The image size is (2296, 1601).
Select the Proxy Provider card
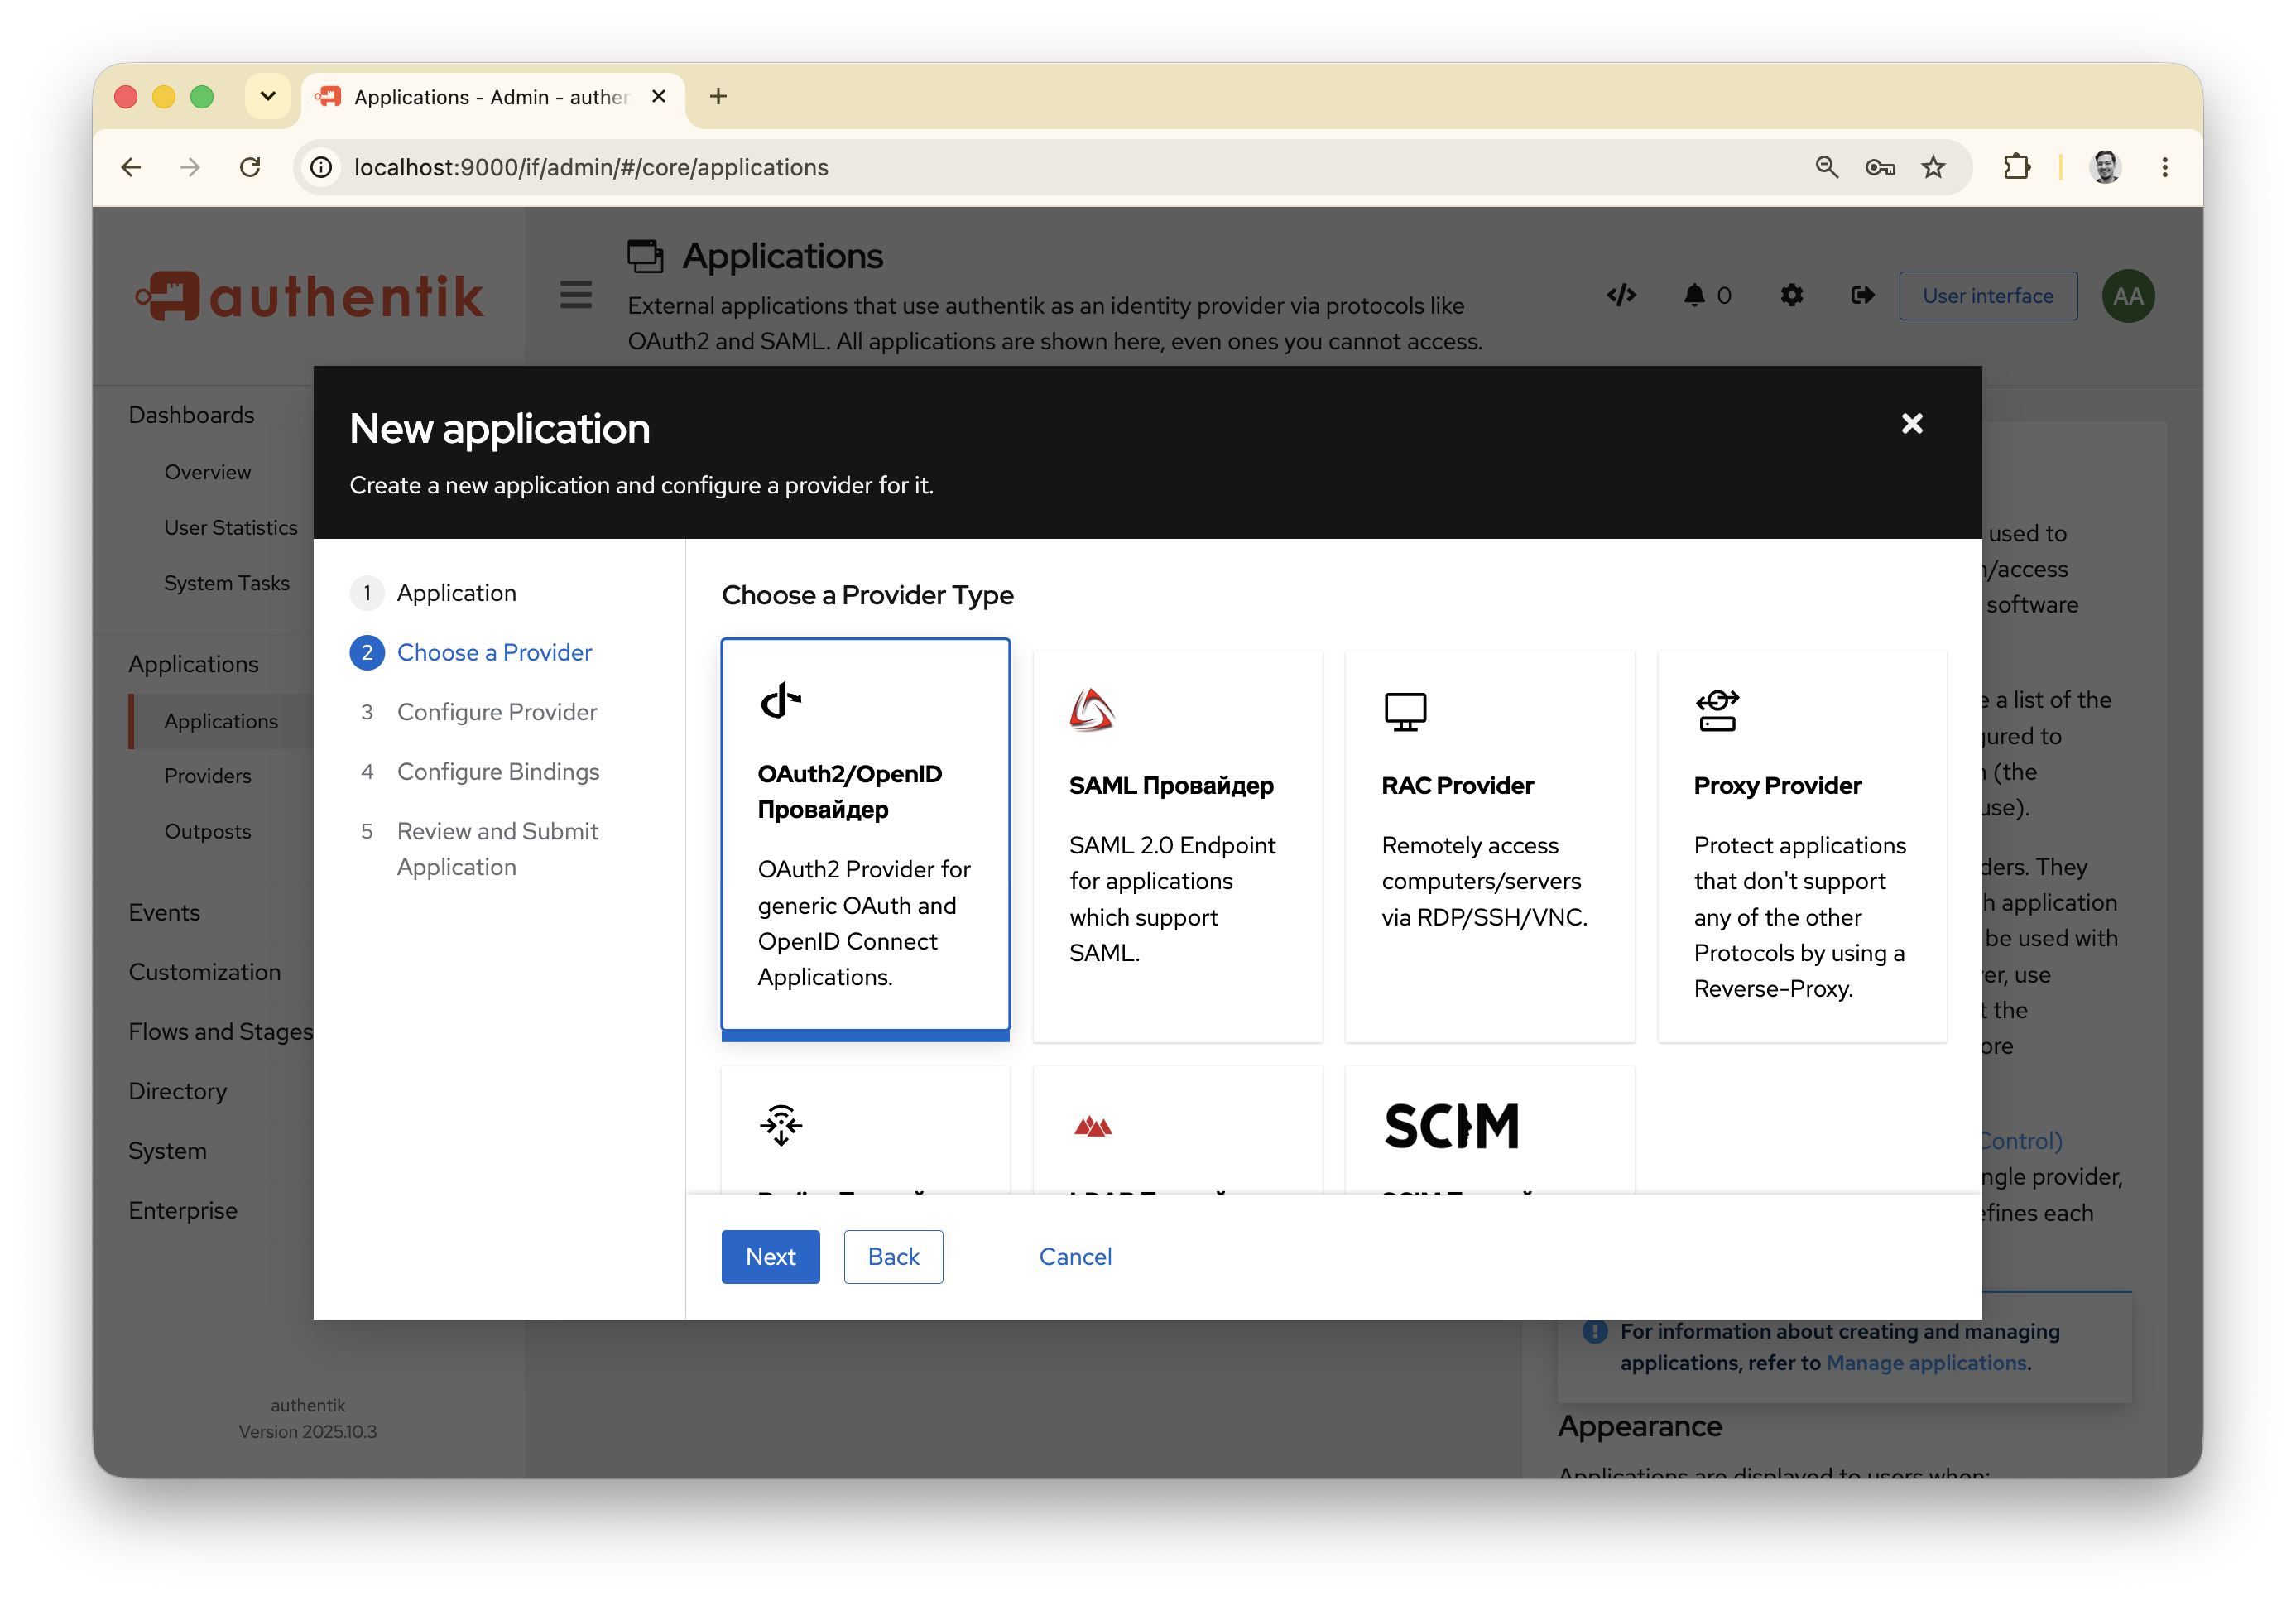(1801, 845)
